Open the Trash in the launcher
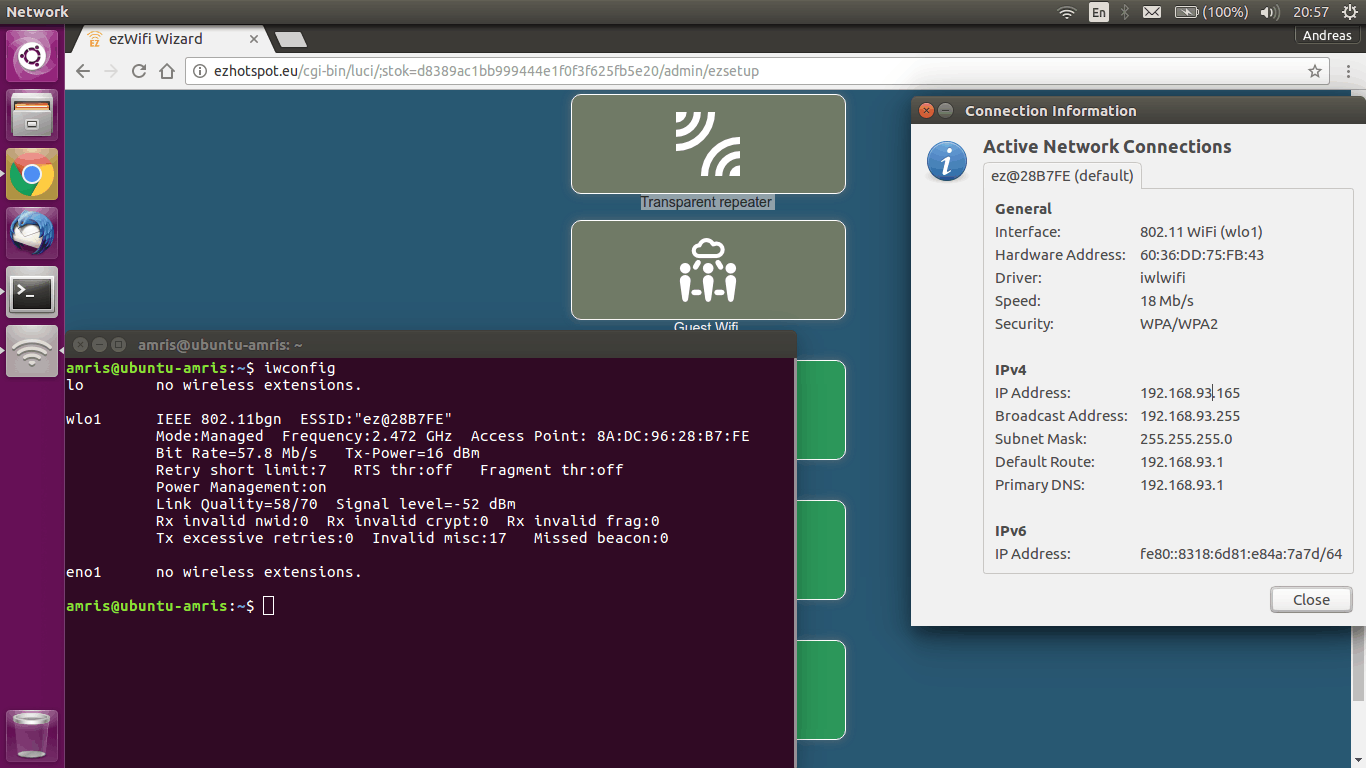This screenshot has height=768, width=1366. coord(32,736)
